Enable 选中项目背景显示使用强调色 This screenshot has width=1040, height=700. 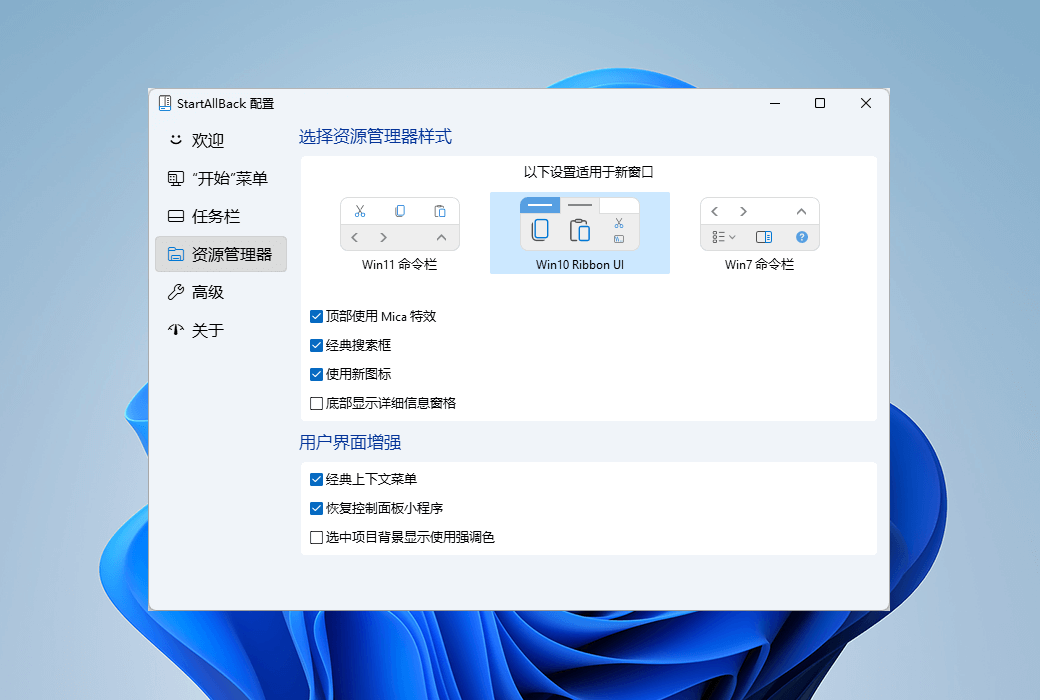316,537
